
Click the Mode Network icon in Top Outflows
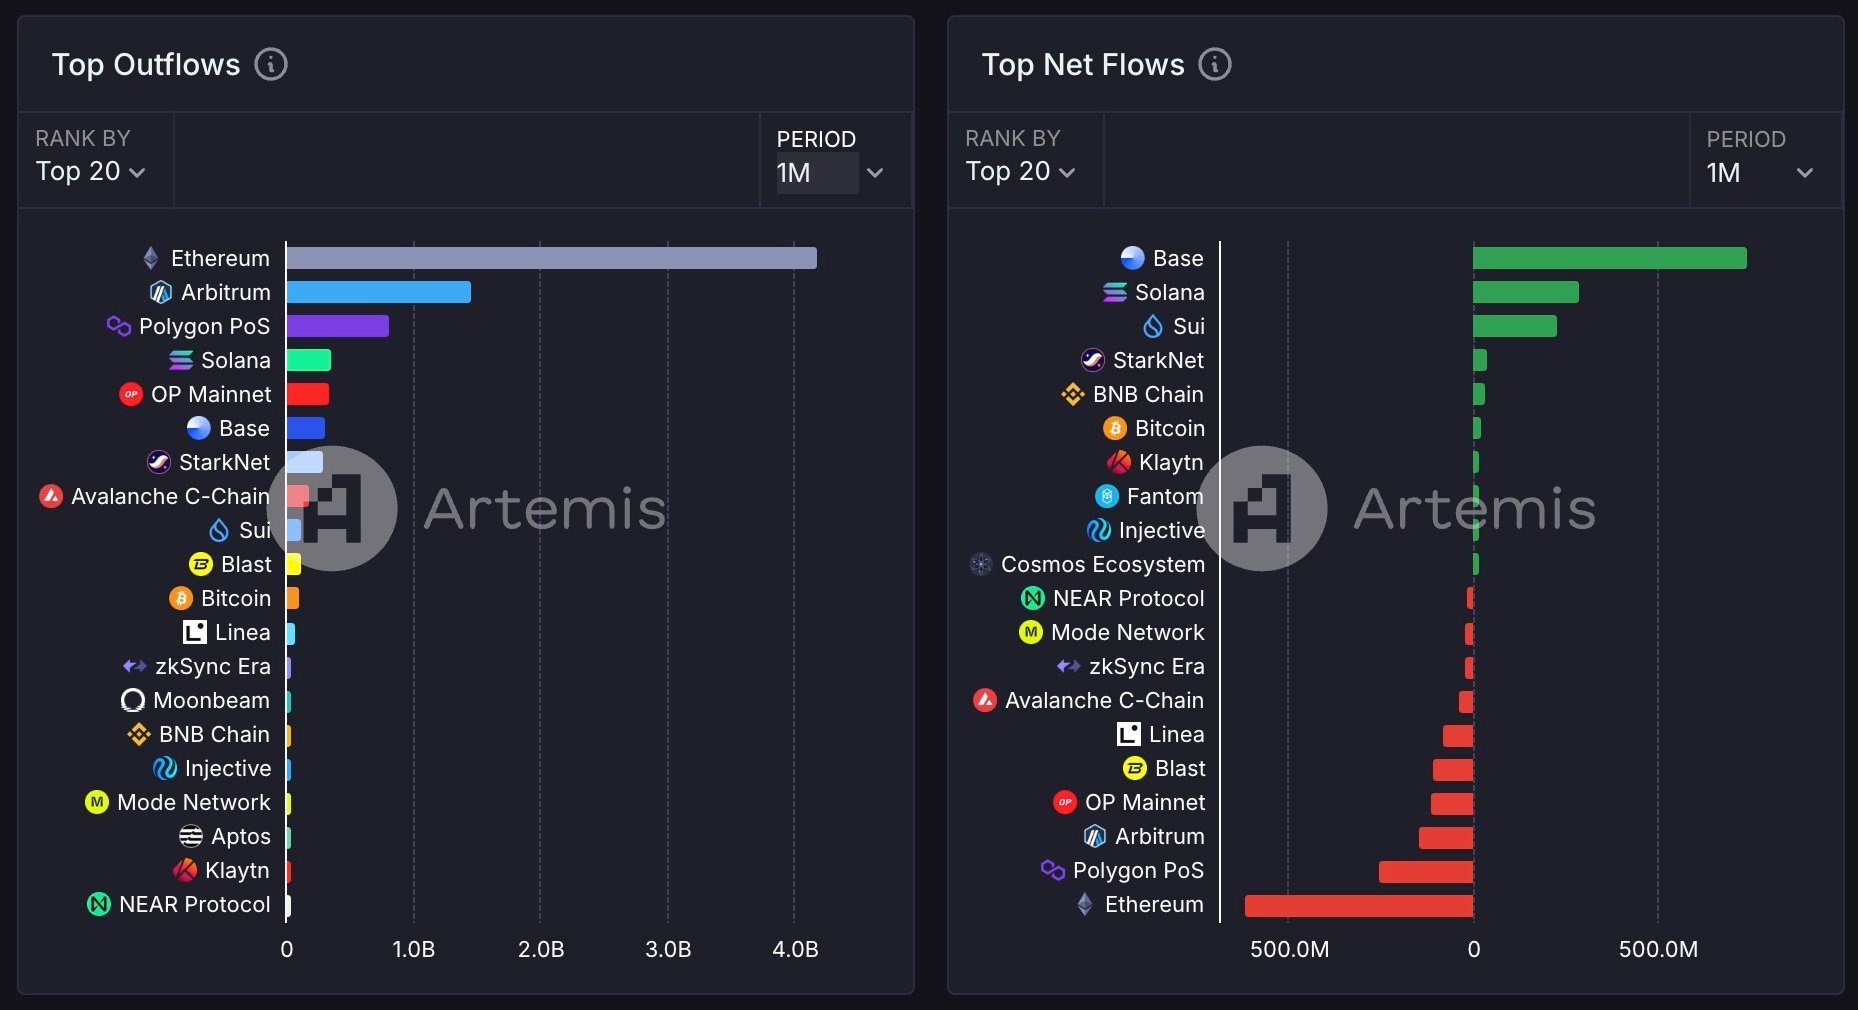click(97, 802)
